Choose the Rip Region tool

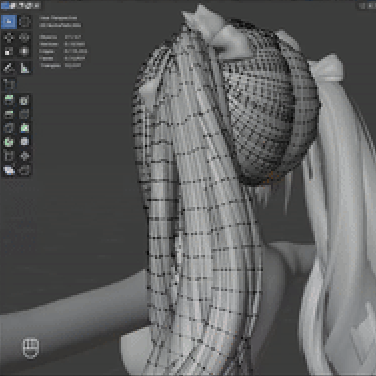tap(24, 170)
